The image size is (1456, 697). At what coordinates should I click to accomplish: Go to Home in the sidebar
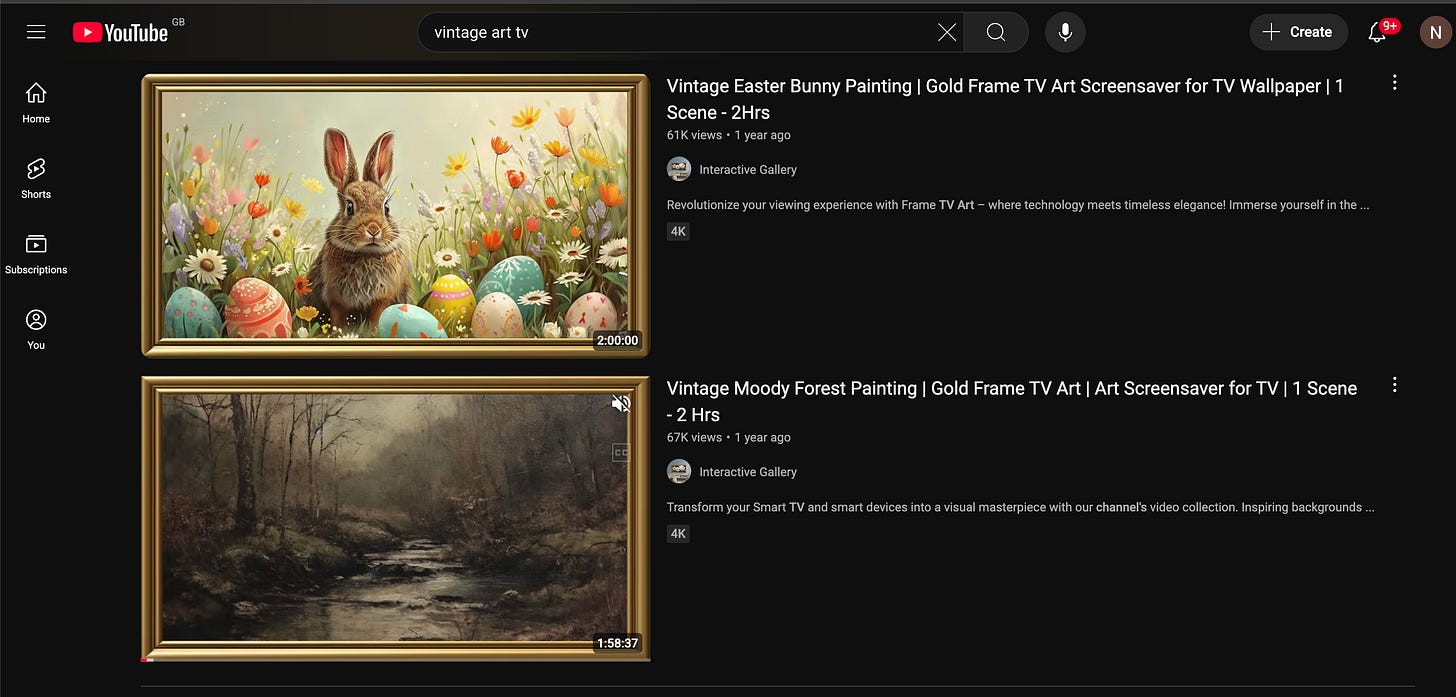click(x=36, y=103)
